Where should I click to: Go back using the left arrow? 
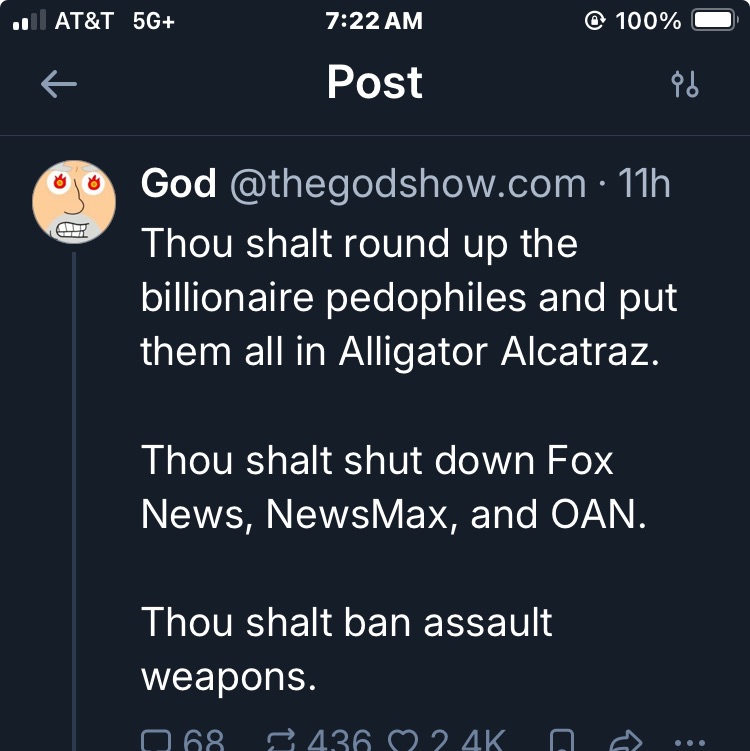[59, 85]
